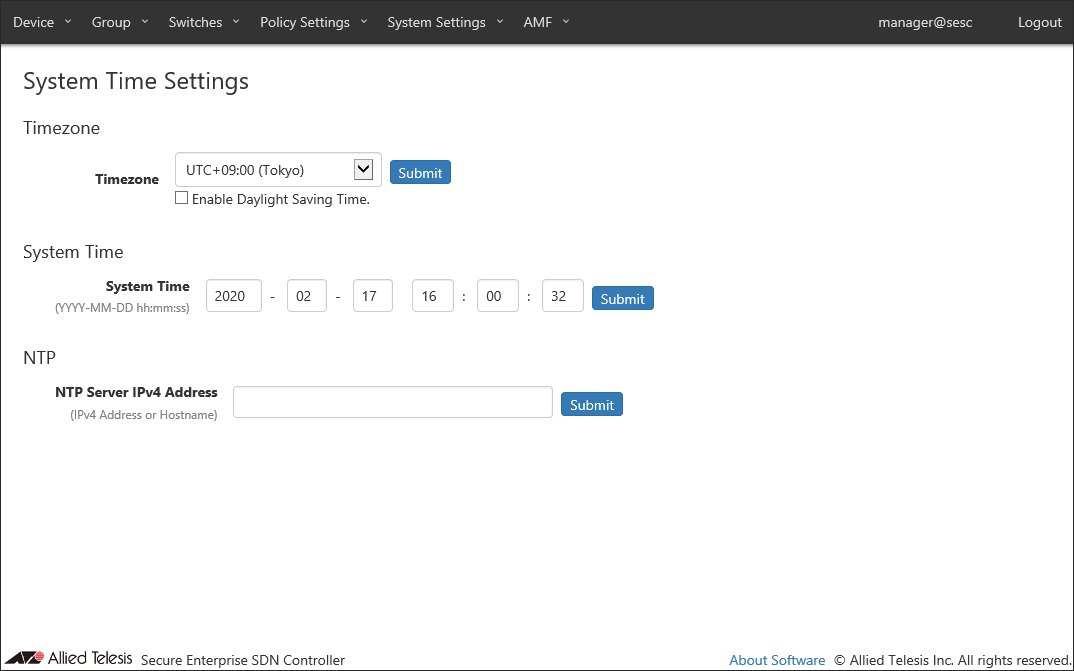The image size is (1074, 671).
Task: Click the manager@sesc account label
Action: (925, 22)
